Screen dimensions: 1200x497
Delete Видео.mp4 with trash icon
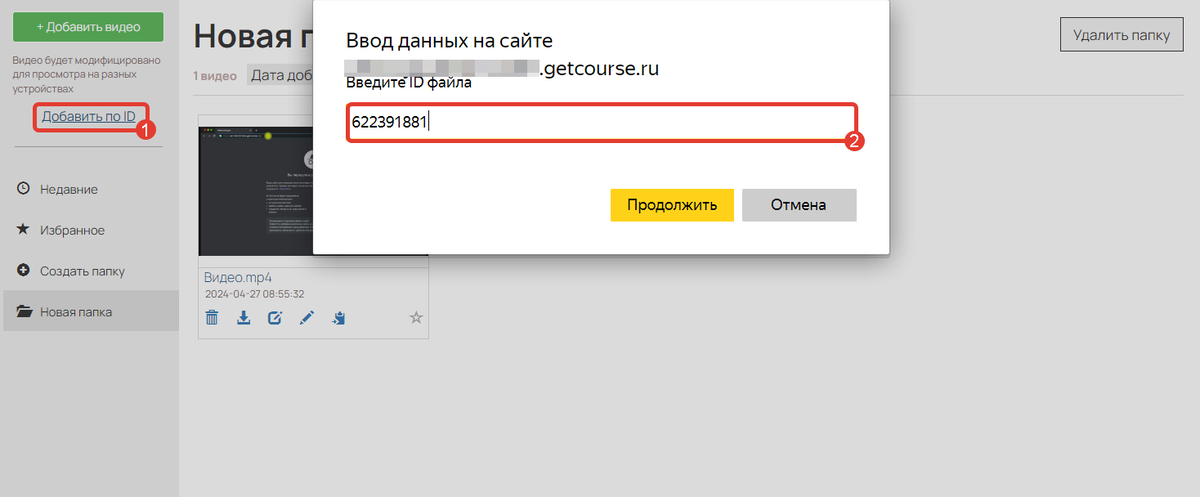coord(212,318)
